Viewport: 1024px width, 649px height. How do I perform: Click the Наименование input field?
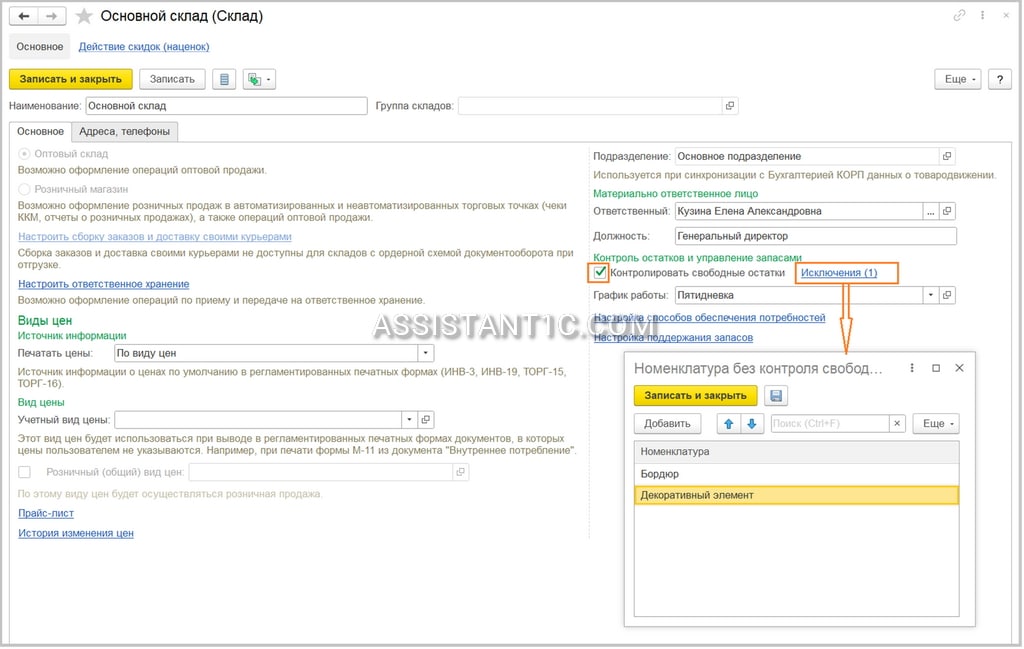click(226, 106)
